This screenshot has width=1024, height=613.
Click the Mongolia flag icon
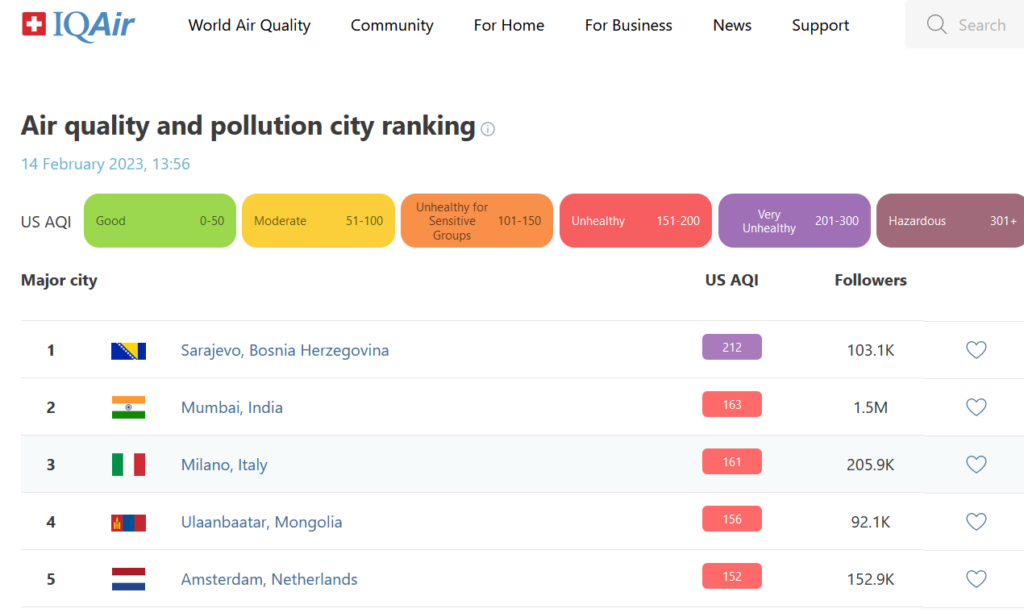pos(128,522)
